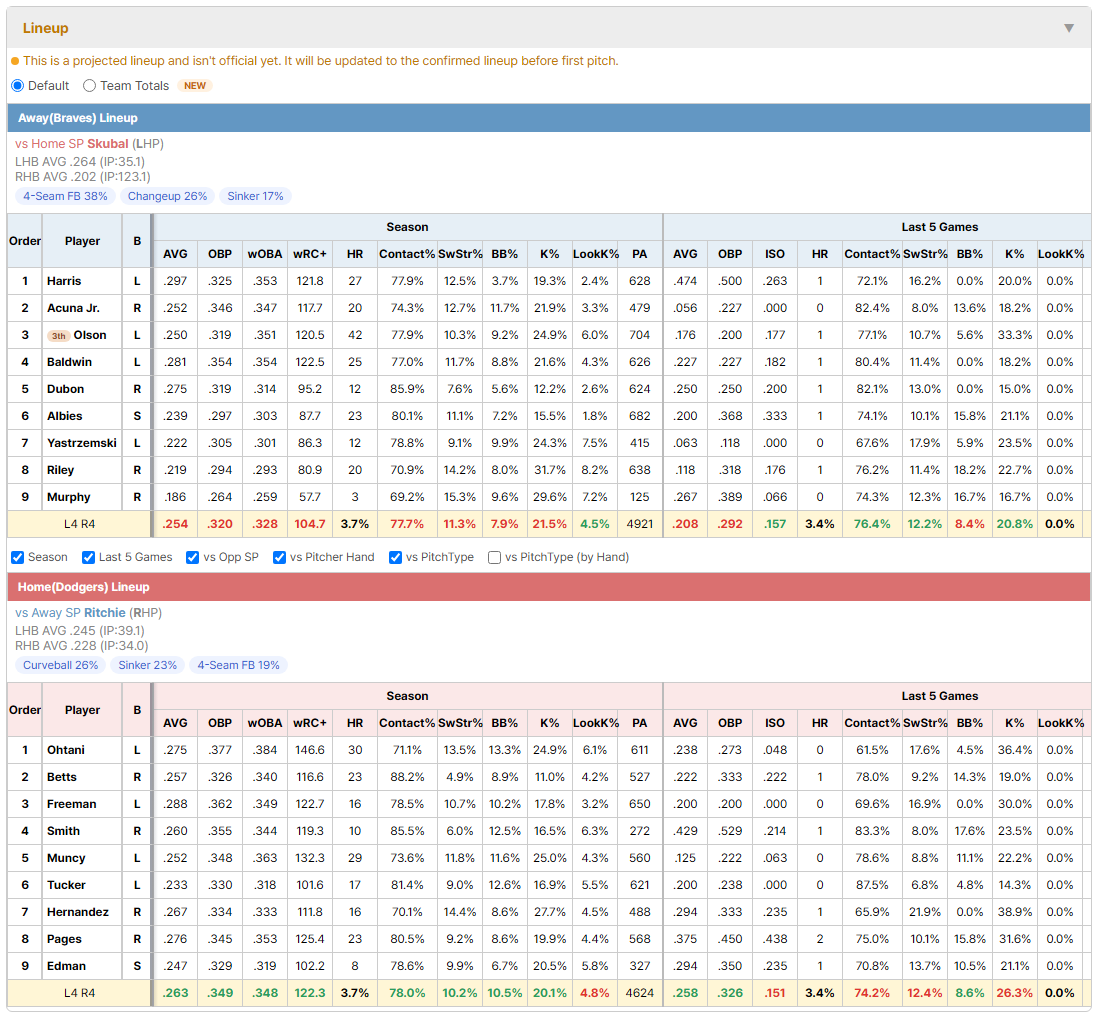The image size is (1098, 1018).
Task: Select player Harris in Braves lineup
Action: [x=64, y=281]
